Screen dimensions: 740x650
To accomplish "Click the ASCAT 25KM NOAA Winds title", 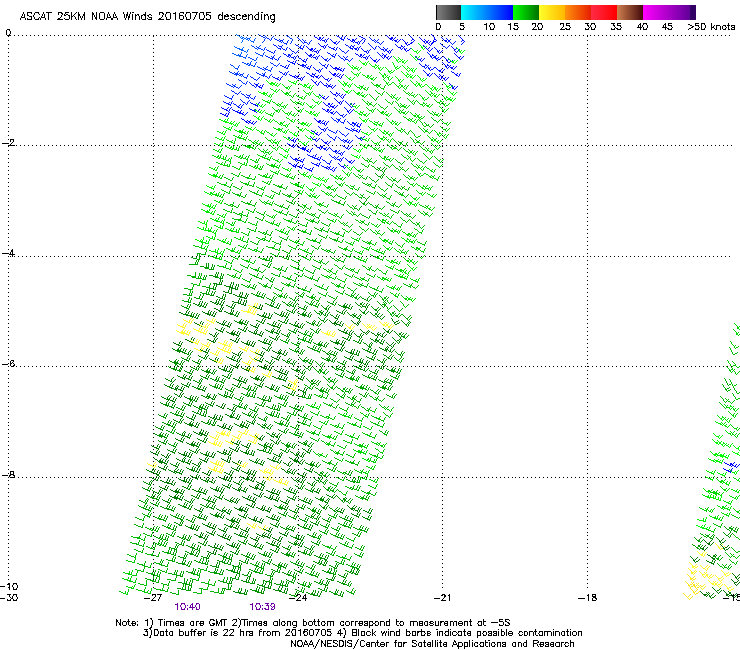I will tap(147, 17).
